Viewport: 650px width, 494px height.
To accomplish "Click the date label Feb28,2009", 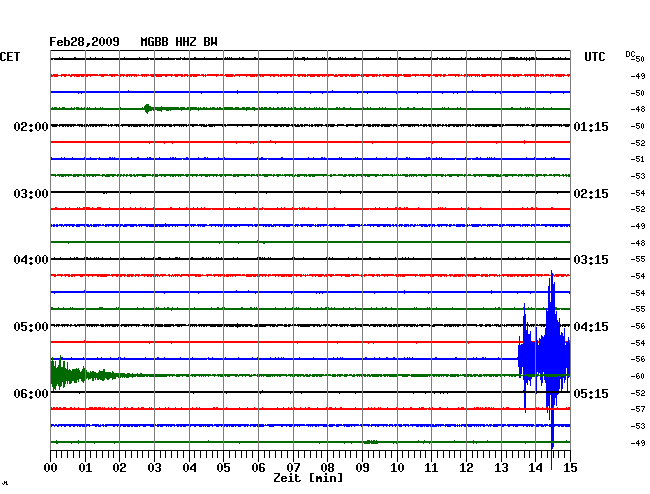I will pos(84,42).
